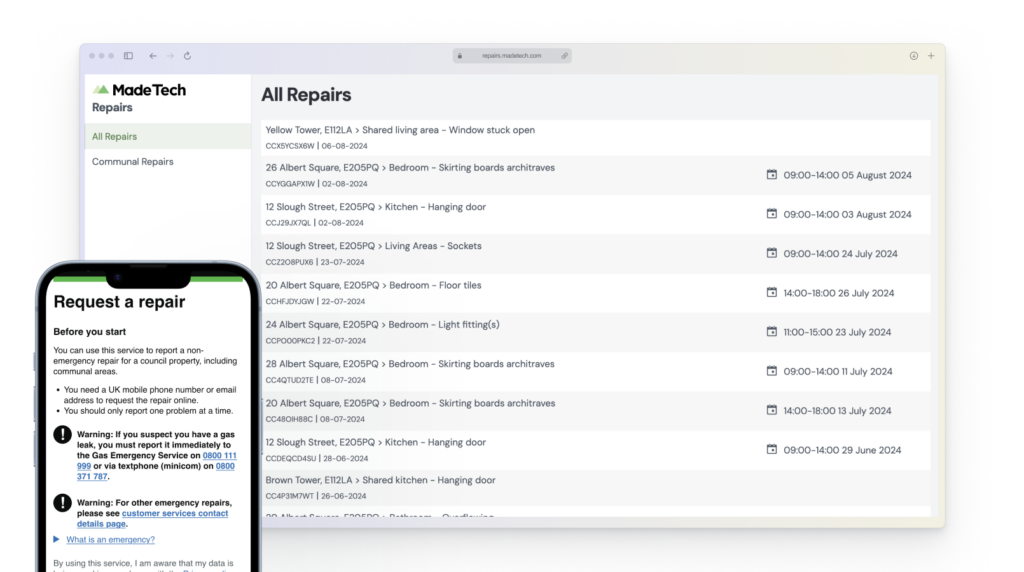The width and height of the screenshot is (1024, 572).
Task: Click repair reference CC48OIH88C
Action: click(289, 419)
